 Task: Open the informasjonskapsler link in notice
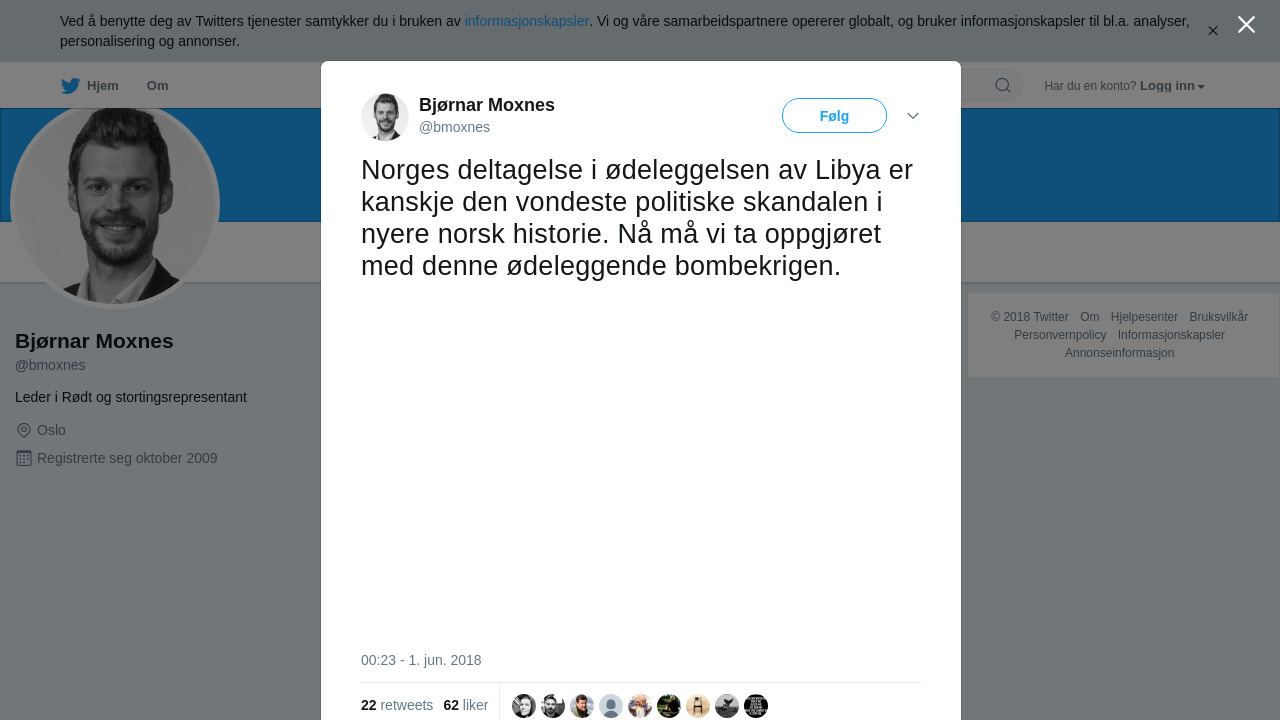point(527,21)
